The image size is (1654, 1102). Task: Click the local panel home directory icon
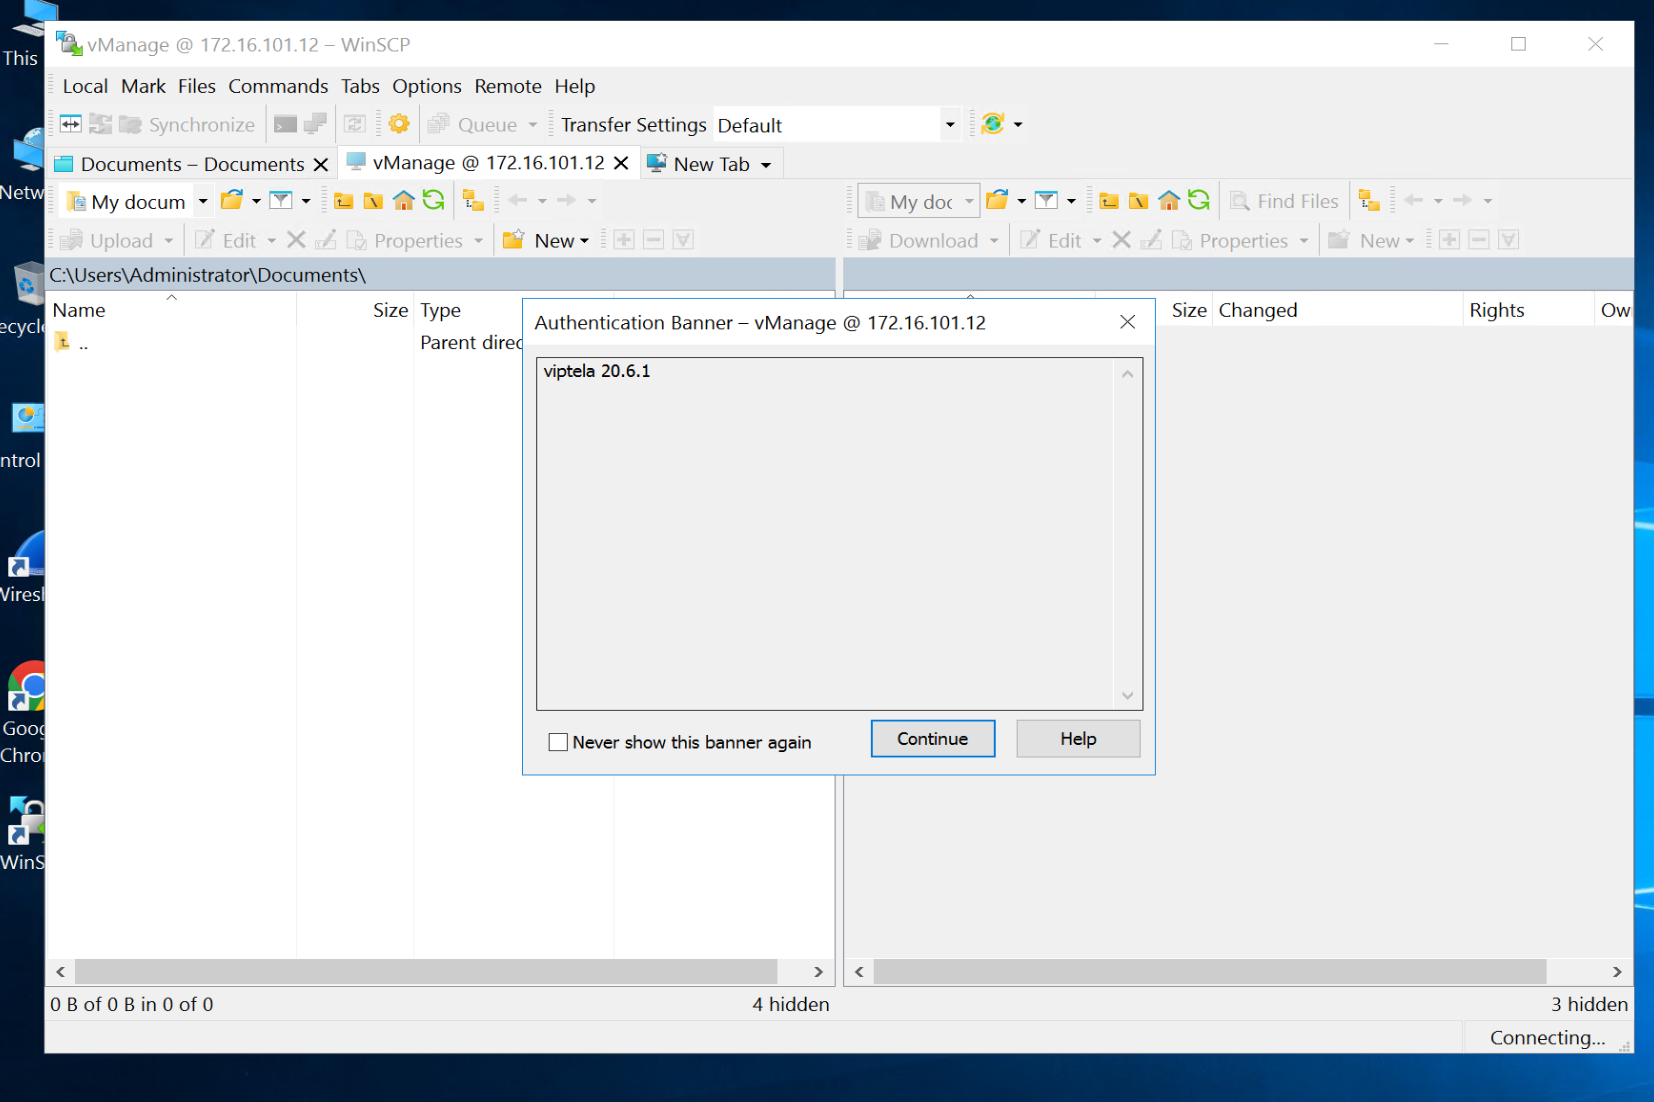[x=403, y=201]
